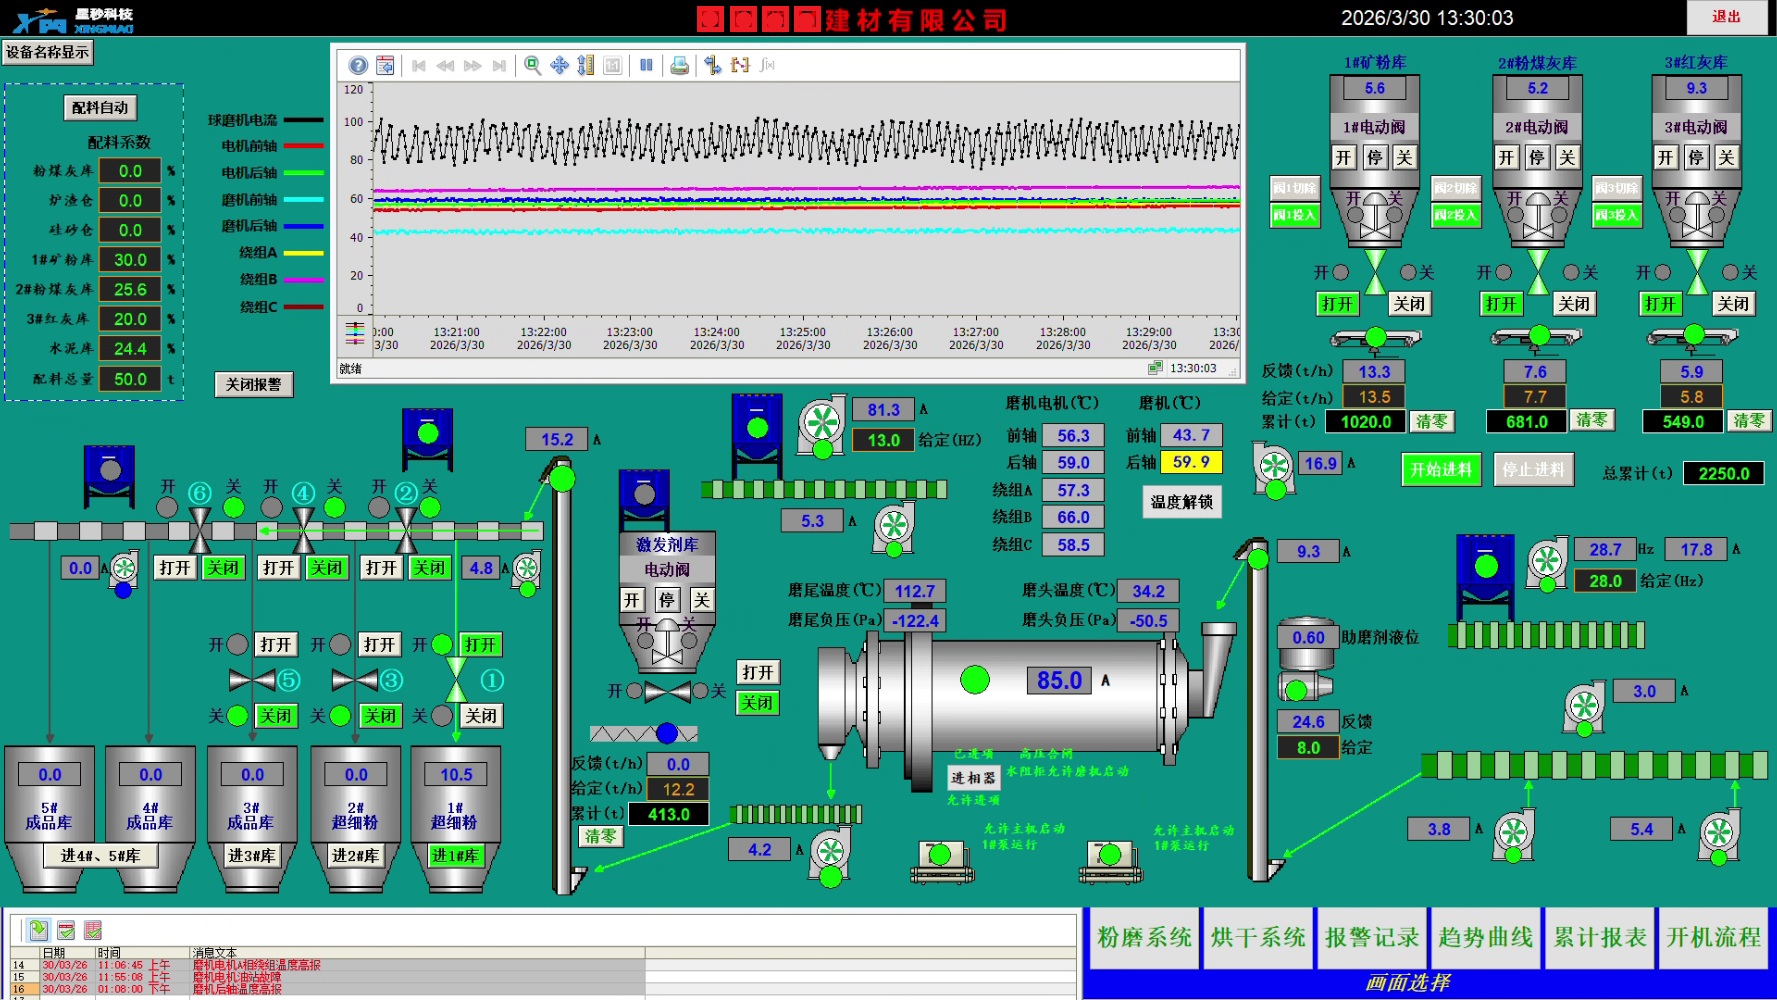Click the vertical ruler scale icon
The image size is (1777, 1000).
586,66
